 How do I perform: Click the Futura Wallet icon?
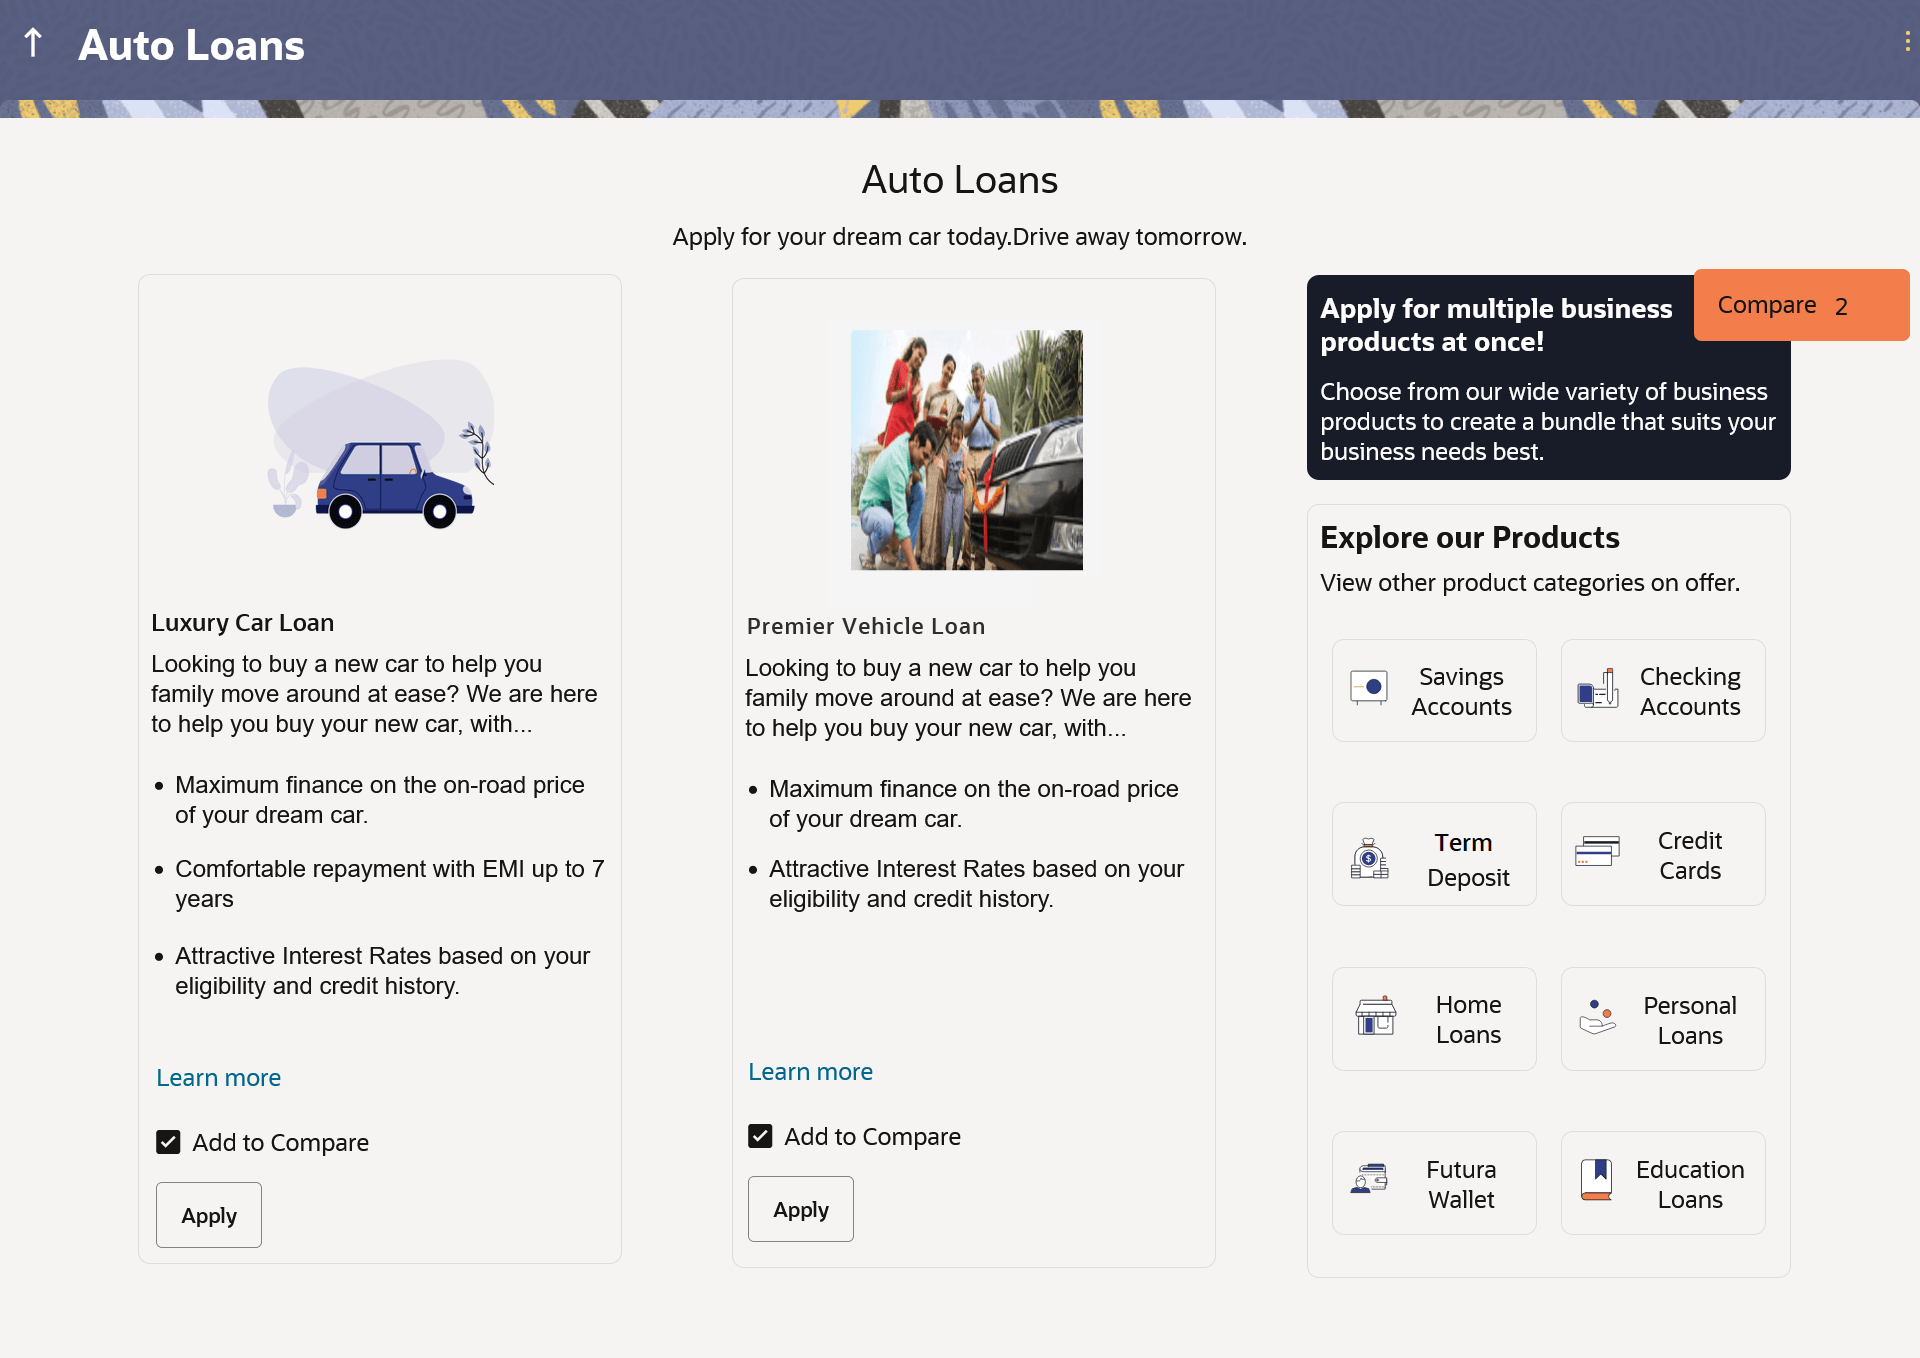pos(1369,1179)
